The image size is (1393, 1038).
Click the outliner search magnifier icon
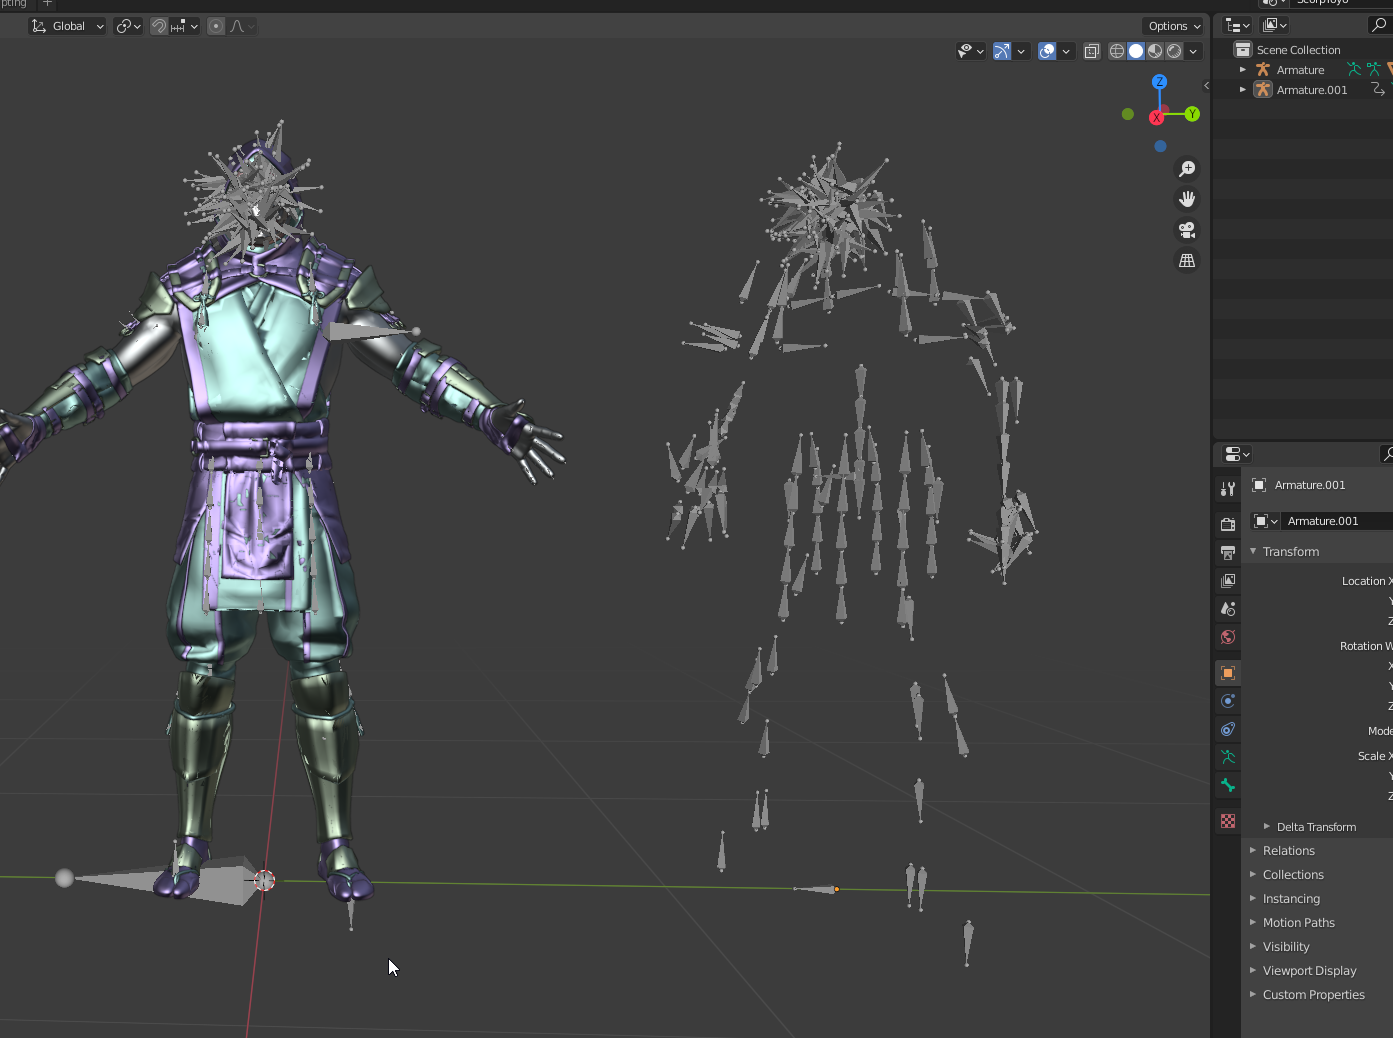[1380, 25]
